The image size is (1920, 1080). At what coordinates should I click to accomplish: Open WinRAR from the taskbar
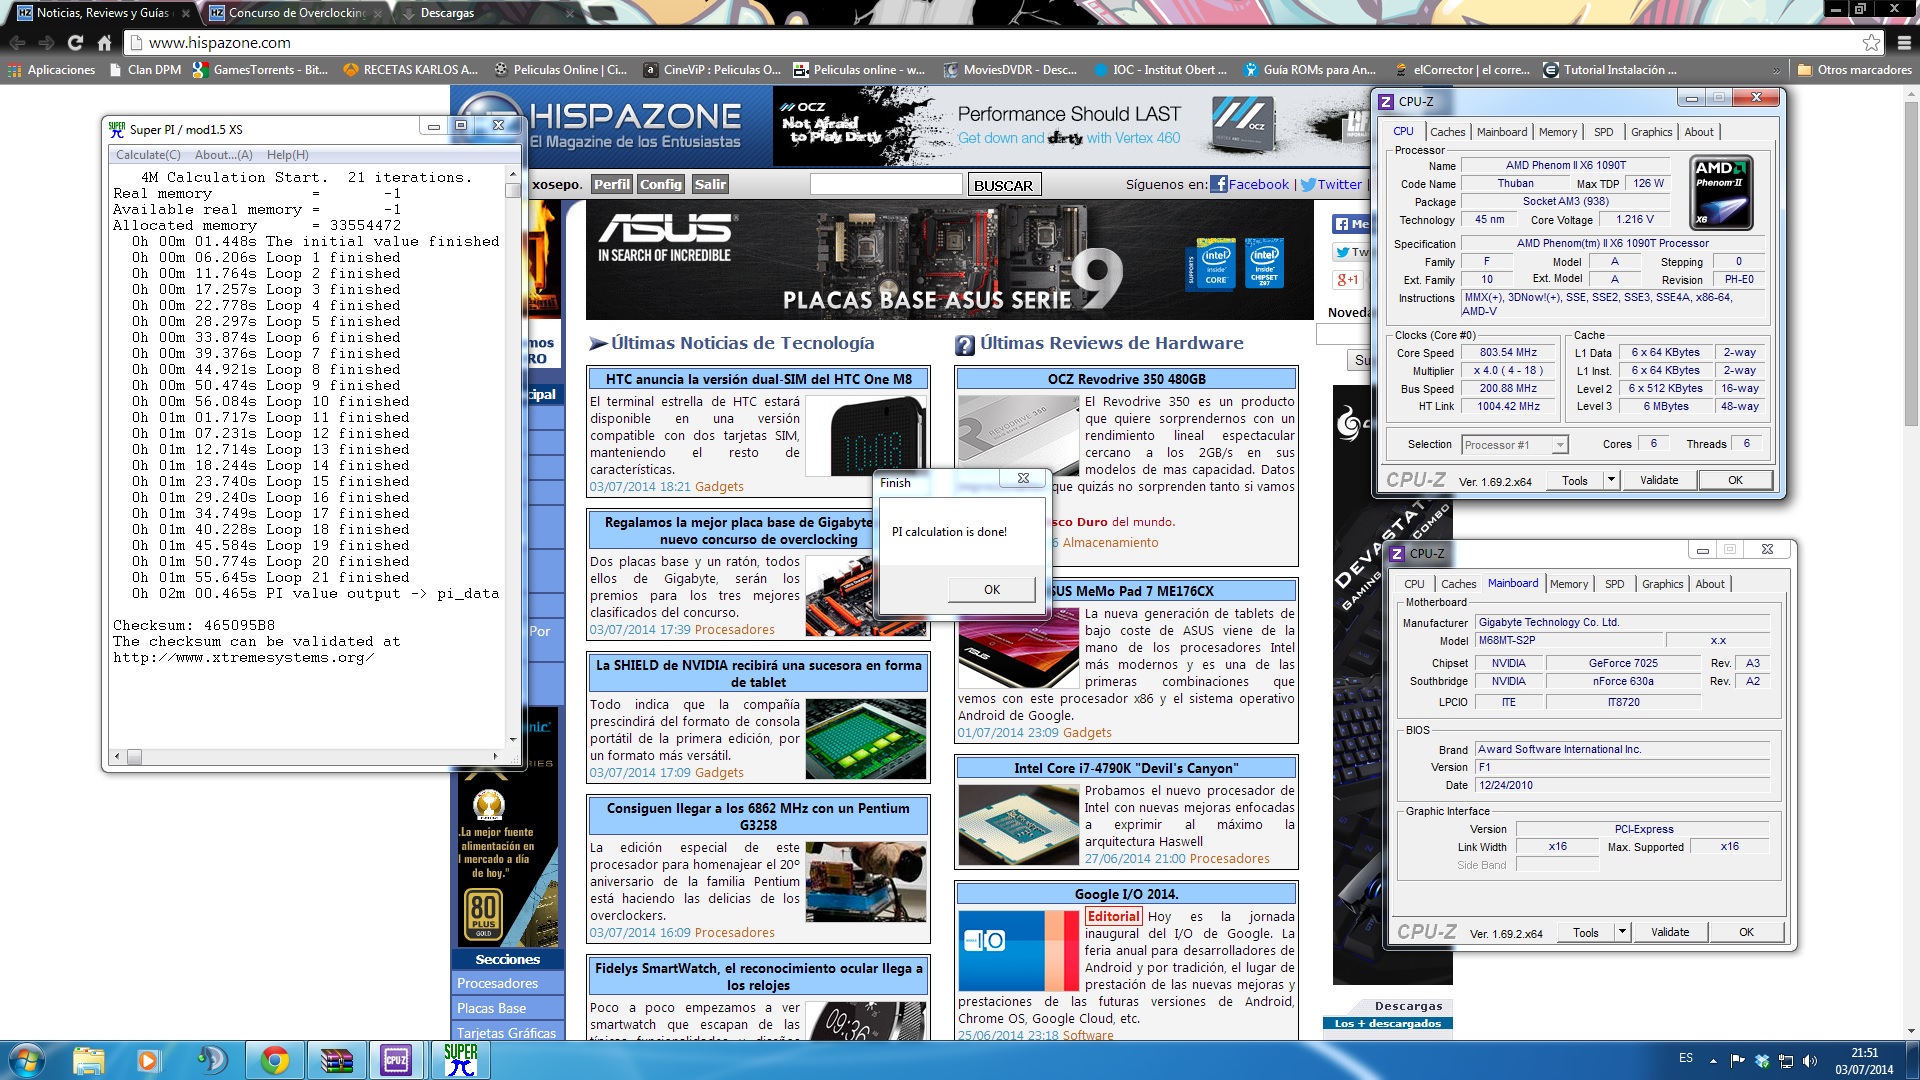pos(336,1060)
